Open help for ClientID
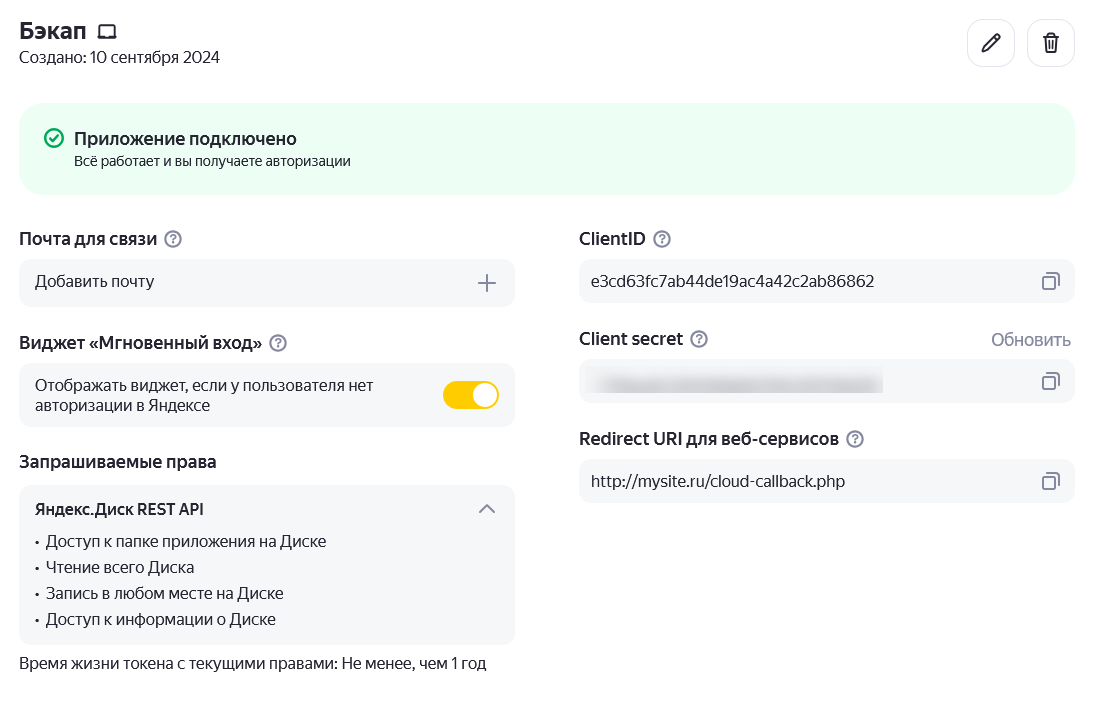The height and width of the screenshot is (722, 1094). [661, 239]
